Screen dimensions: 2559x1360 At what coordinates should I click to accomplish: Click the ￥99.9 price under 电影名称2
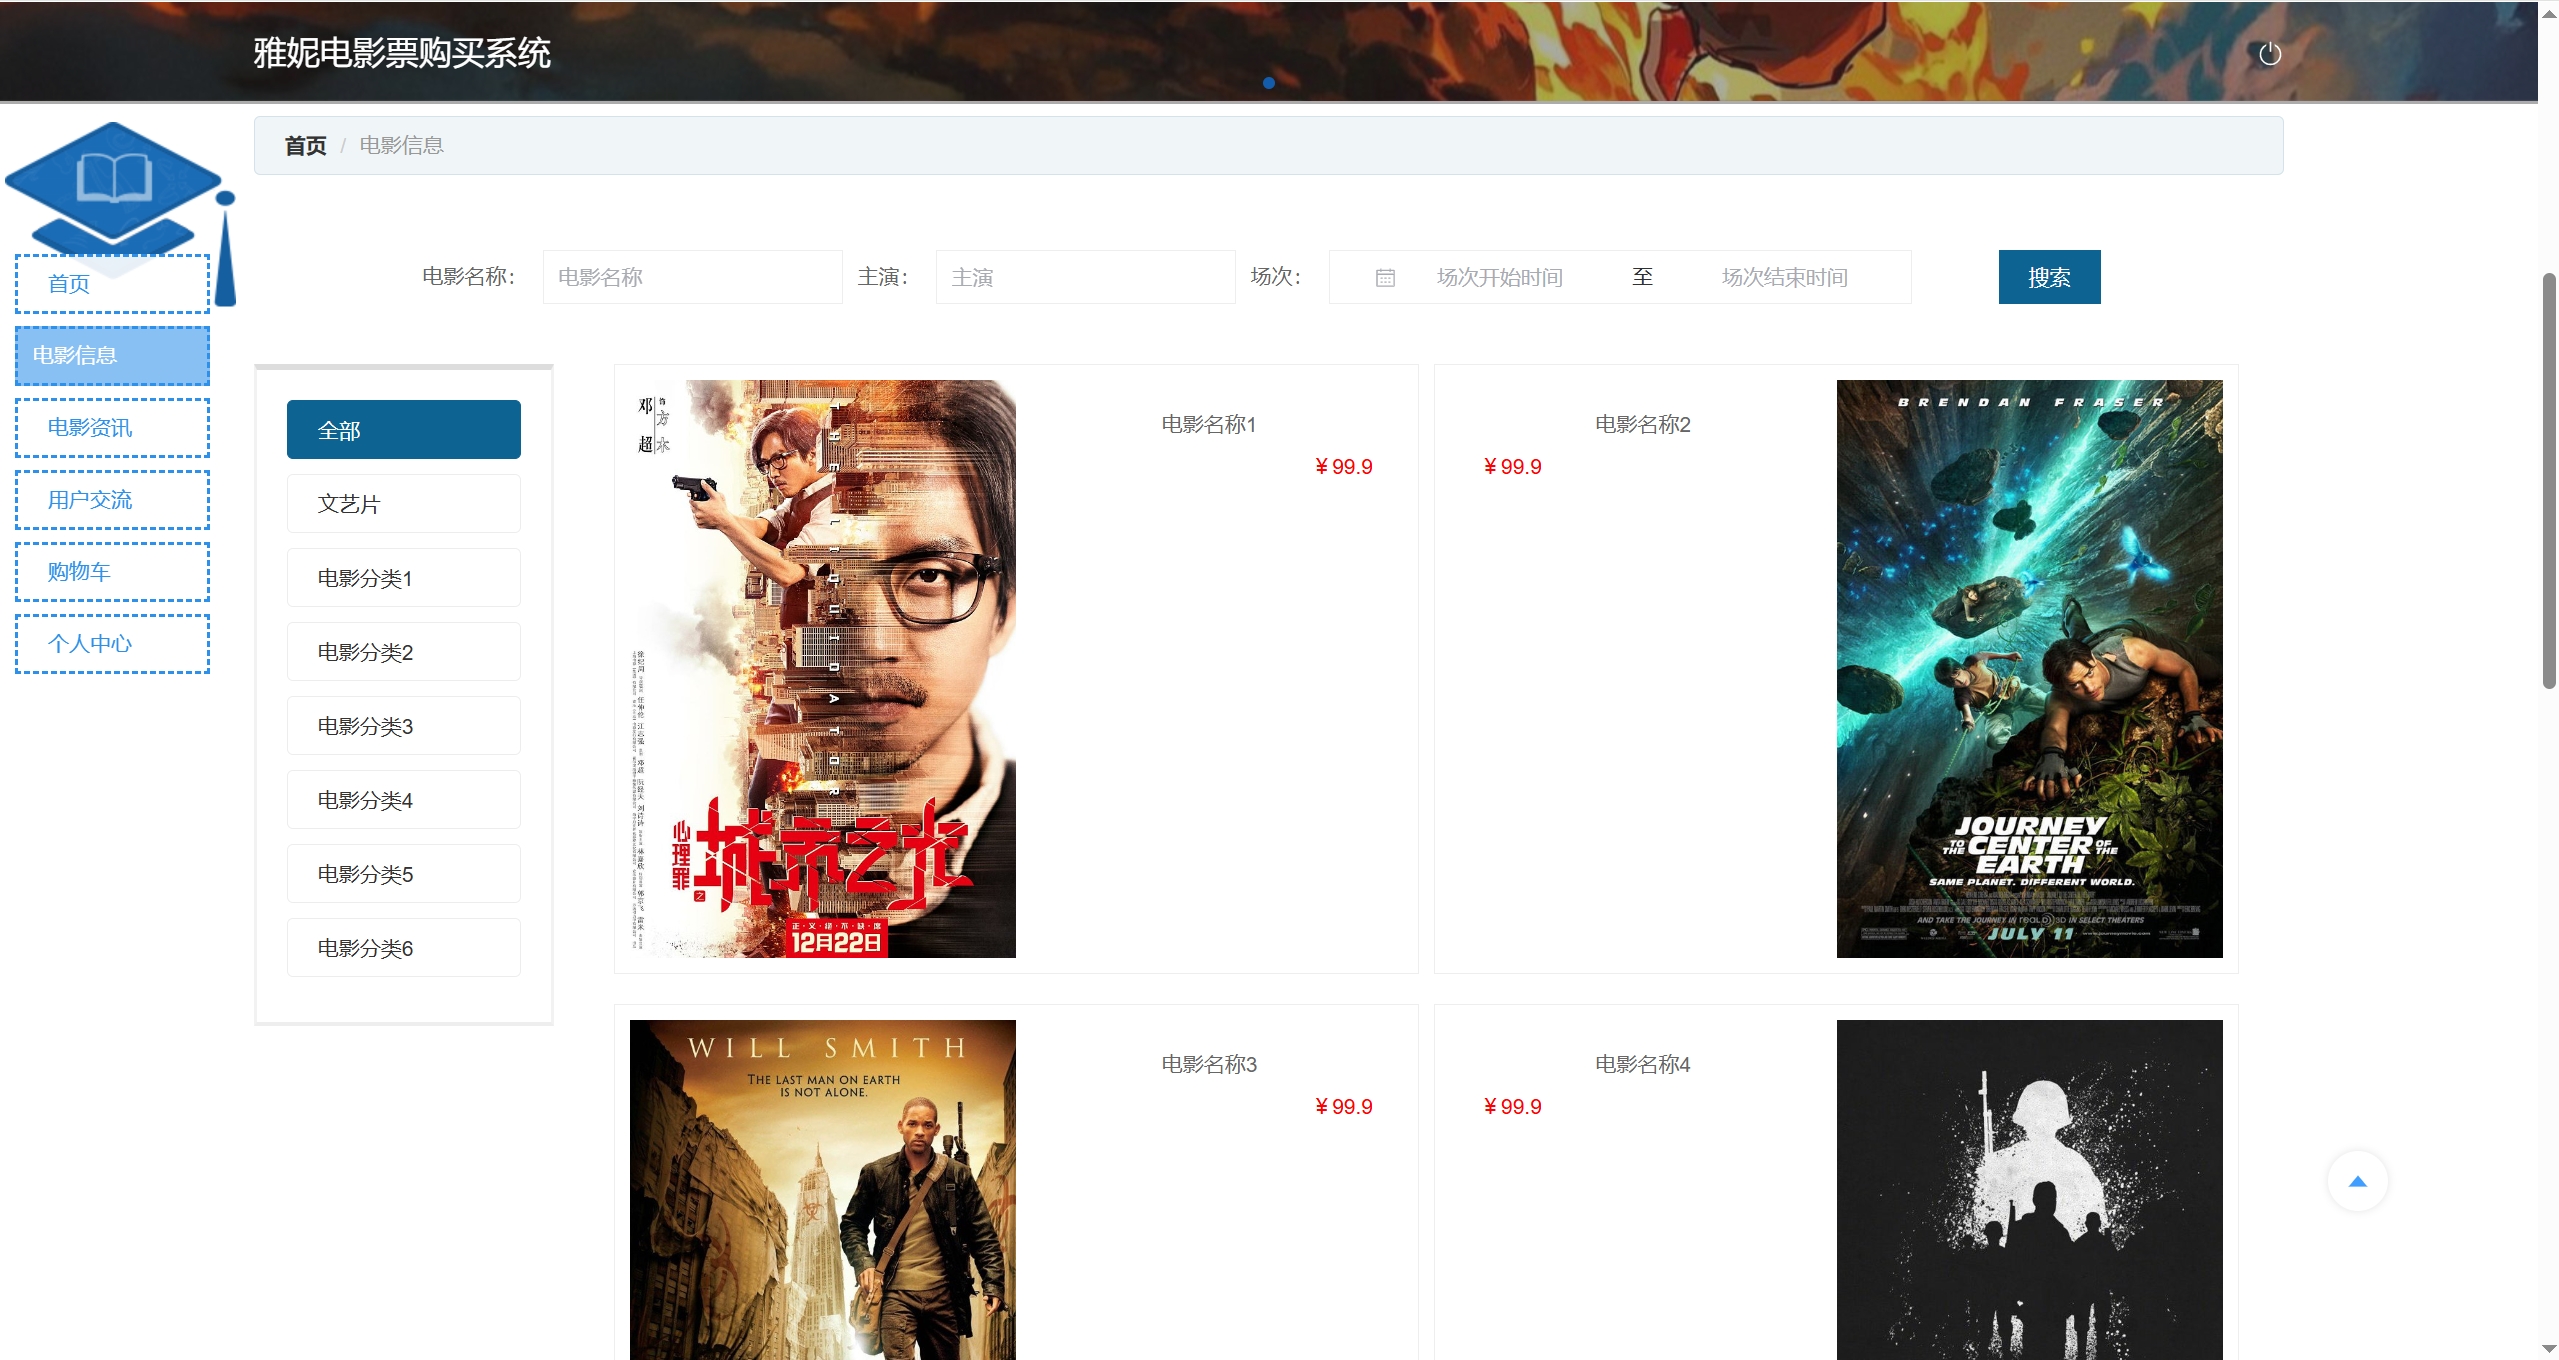click(x=1512, y=467)
